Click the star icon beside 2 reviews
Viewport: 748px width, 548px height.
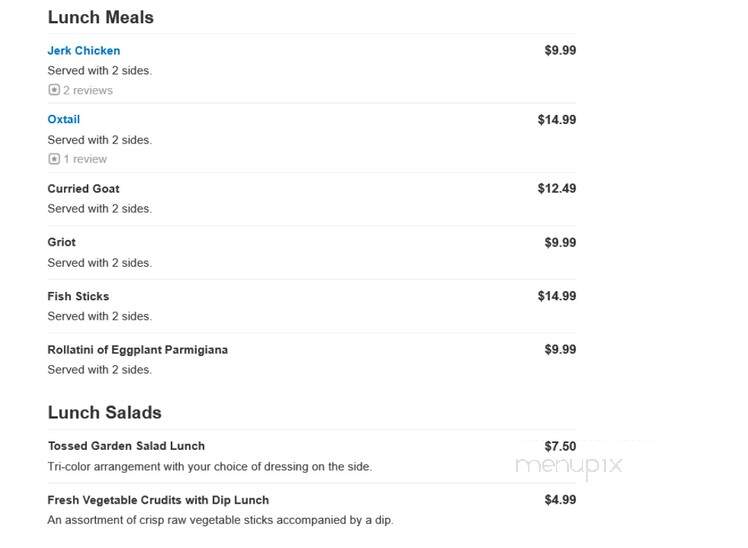[x=54, y=90]
